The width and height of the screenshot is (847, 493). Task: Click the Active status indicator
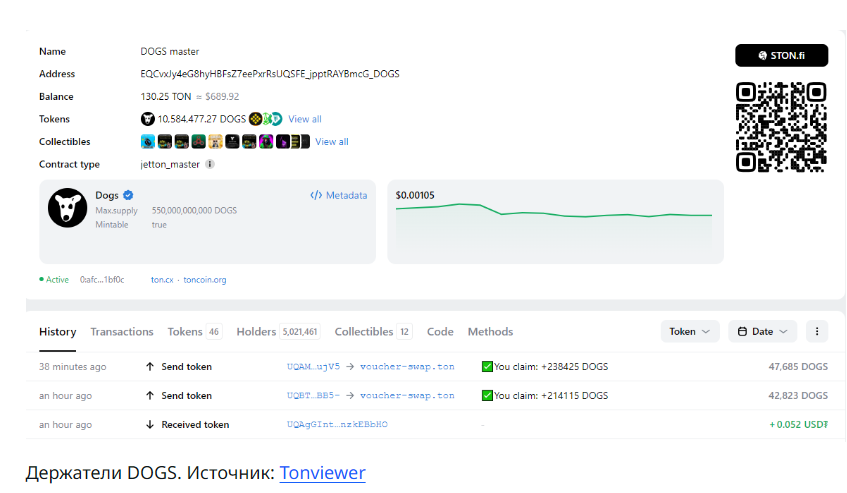[54, 280]
